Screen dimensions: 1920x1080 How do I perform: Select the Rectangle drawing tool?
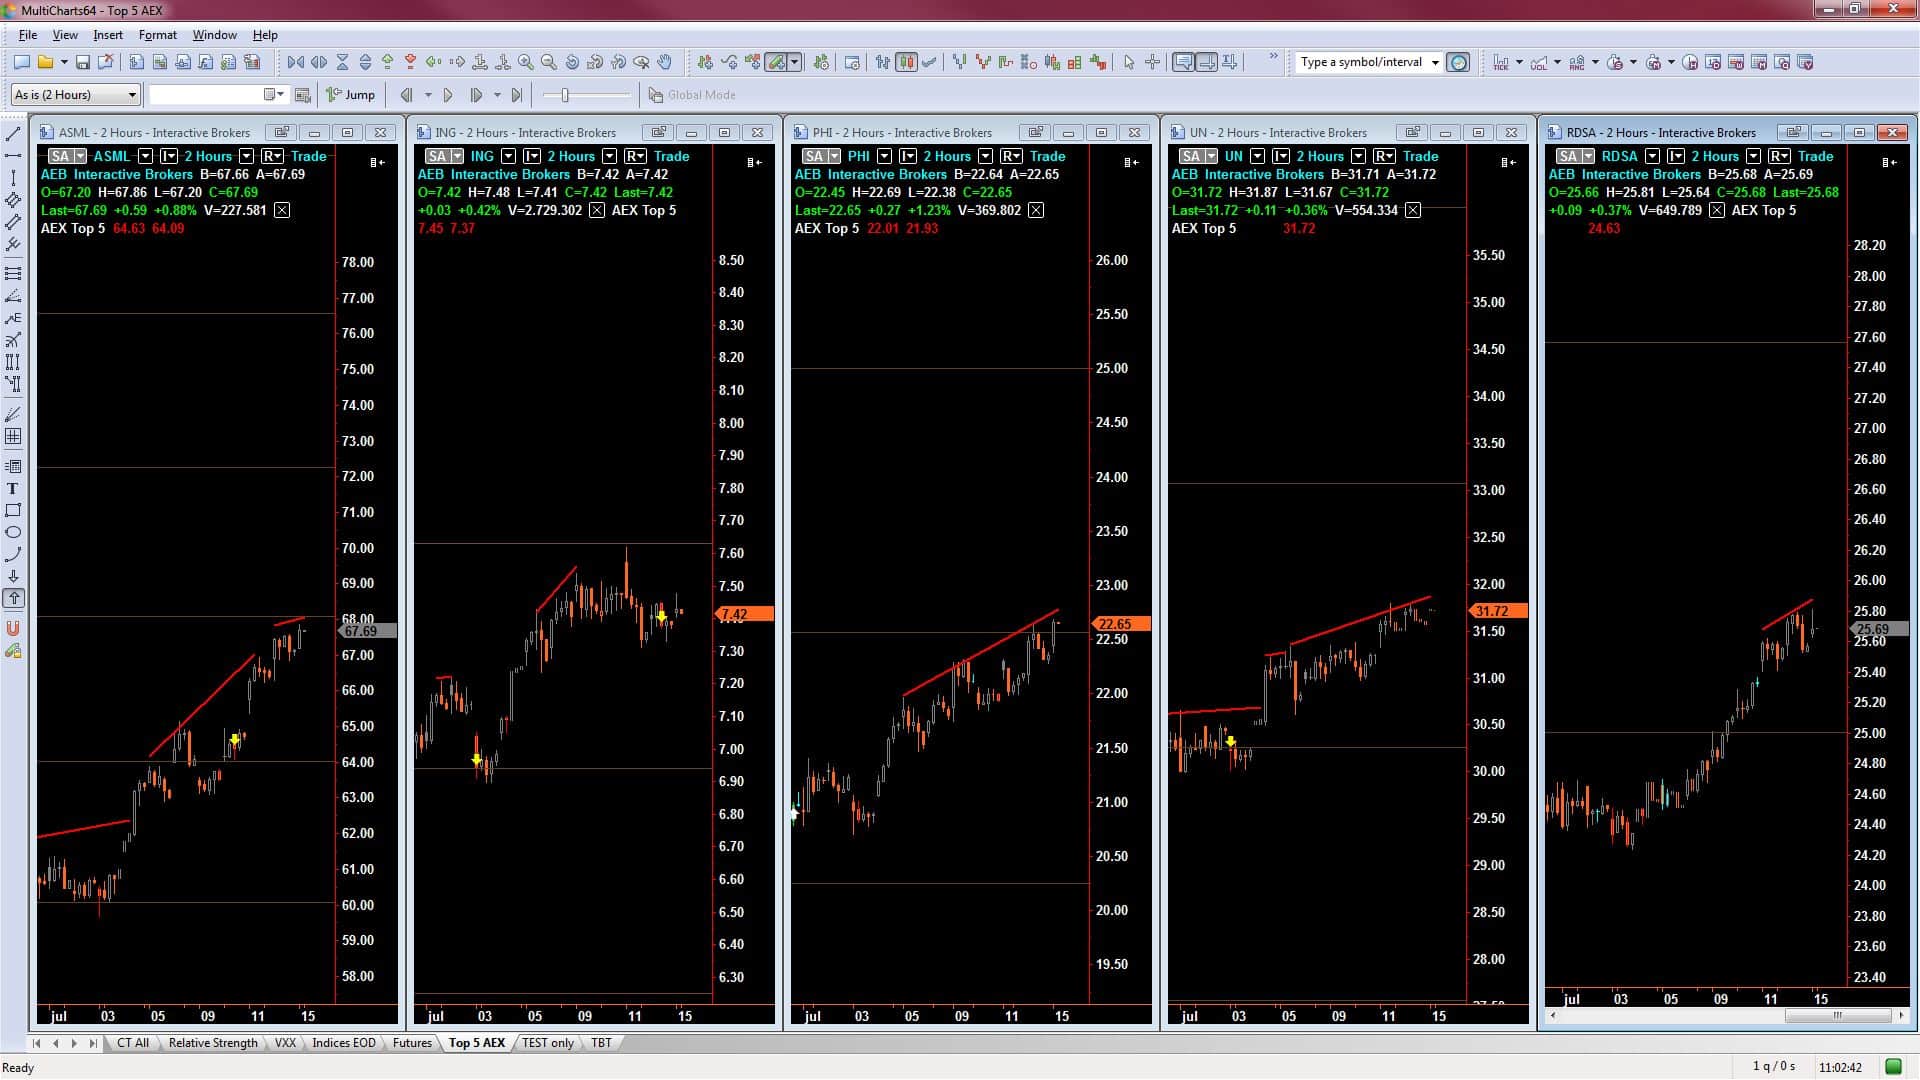pos(13,511)
